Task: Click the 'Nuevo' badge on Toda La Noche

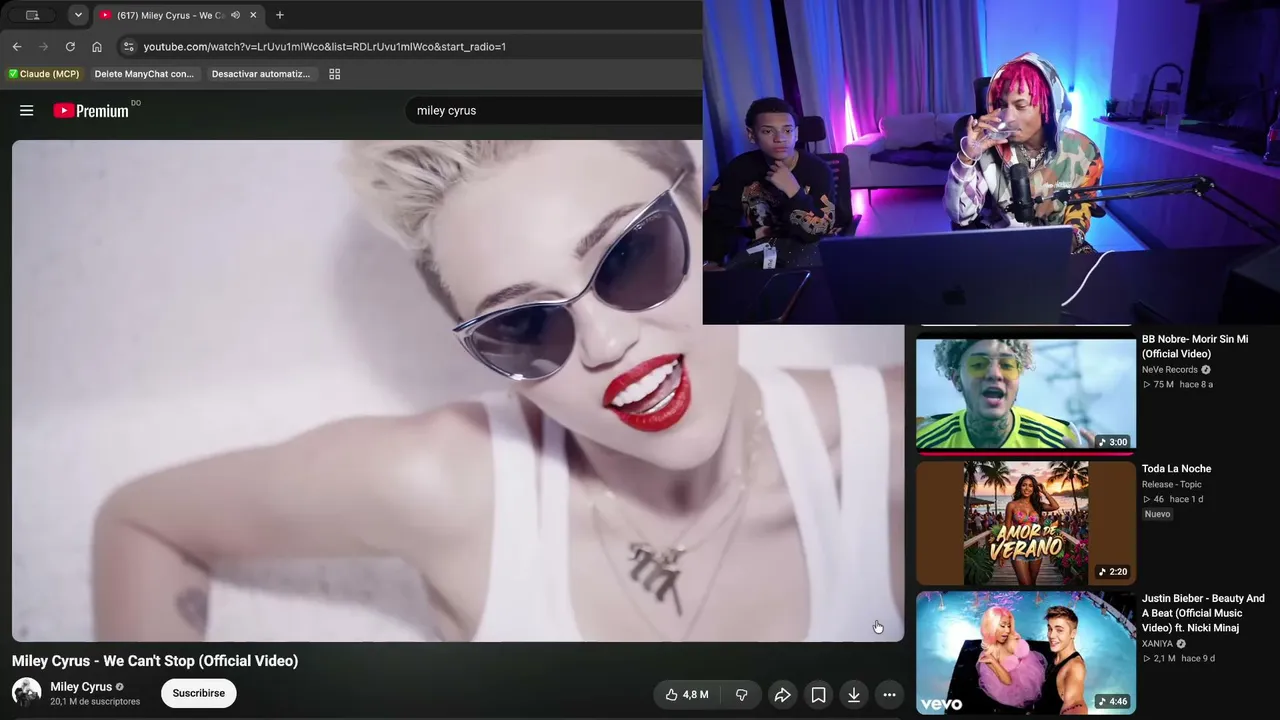Action: point(1157,514)
